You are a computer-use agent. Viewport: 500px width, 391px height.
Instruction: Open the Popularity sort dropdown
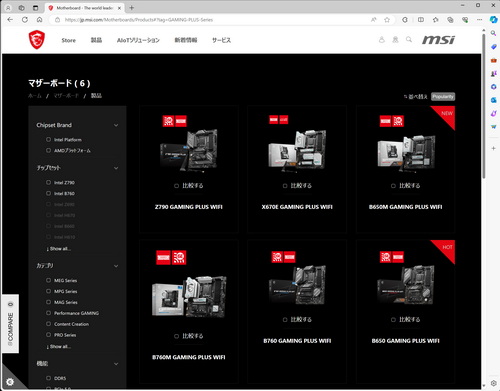tap(443, 97)
